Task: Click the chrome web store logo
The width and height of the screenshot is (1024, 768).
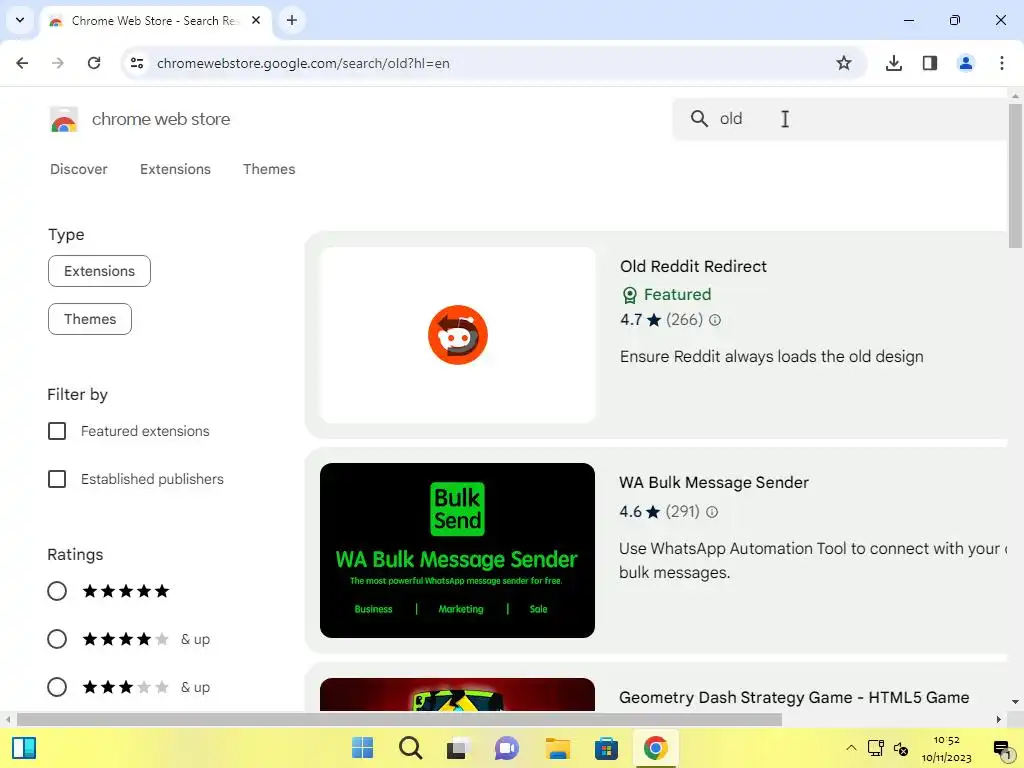Action: point(64,120)
